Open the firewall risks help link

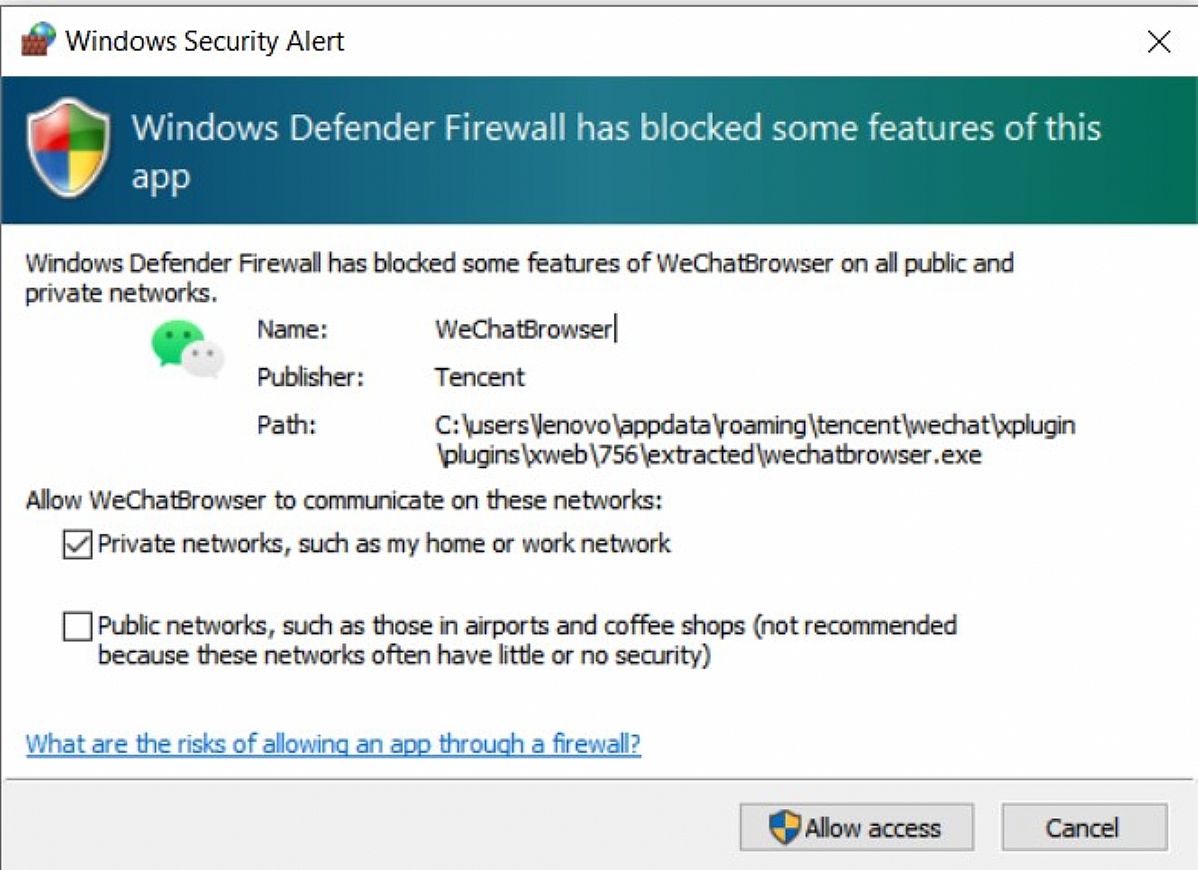pyautogui.click(x=333, y=744)
